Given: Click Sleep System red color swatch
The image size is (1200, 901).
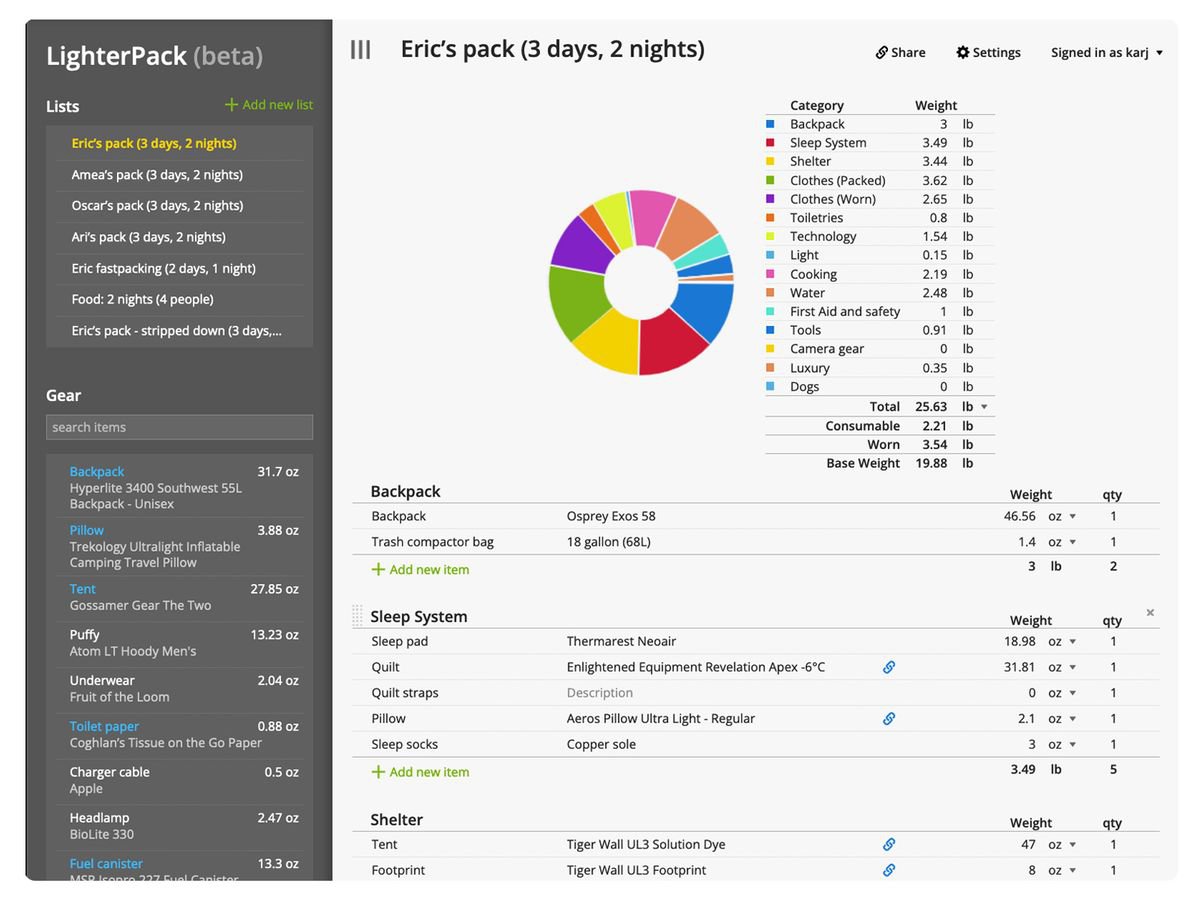Looking at the screenshot, I should 770,143.
